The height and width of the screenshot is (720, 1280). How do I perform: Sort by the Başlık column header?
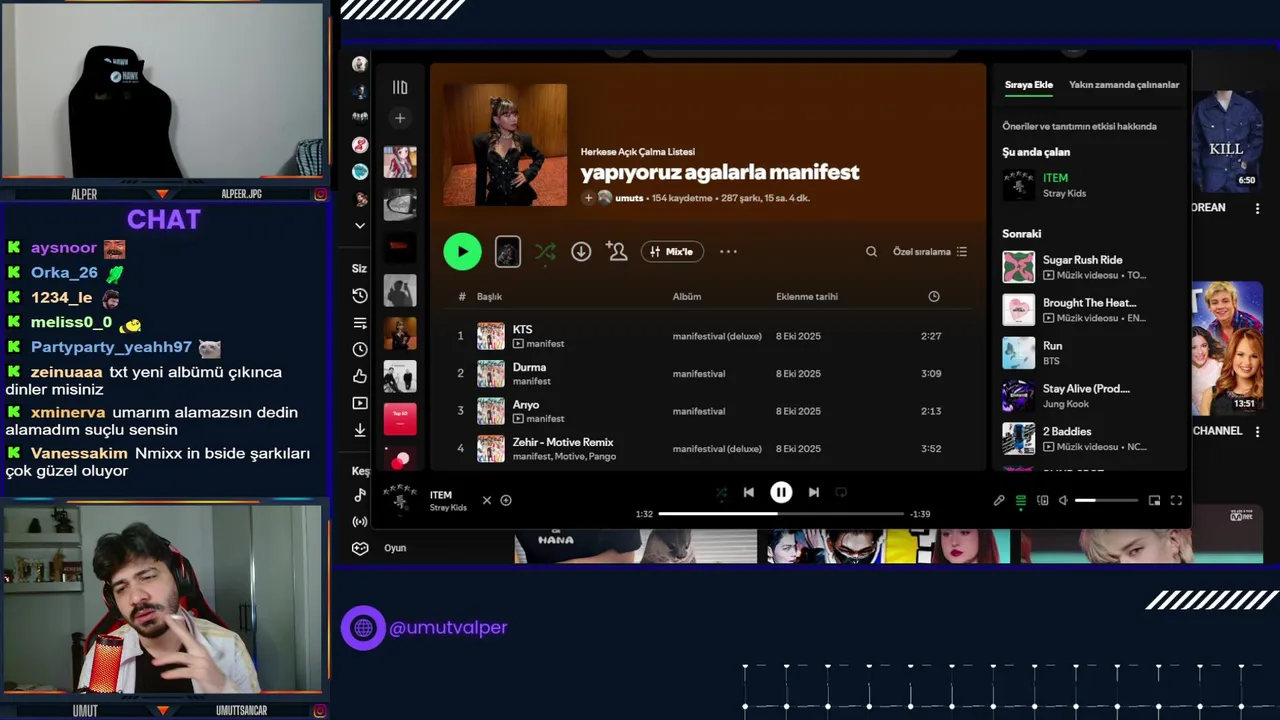pos(489,297)
